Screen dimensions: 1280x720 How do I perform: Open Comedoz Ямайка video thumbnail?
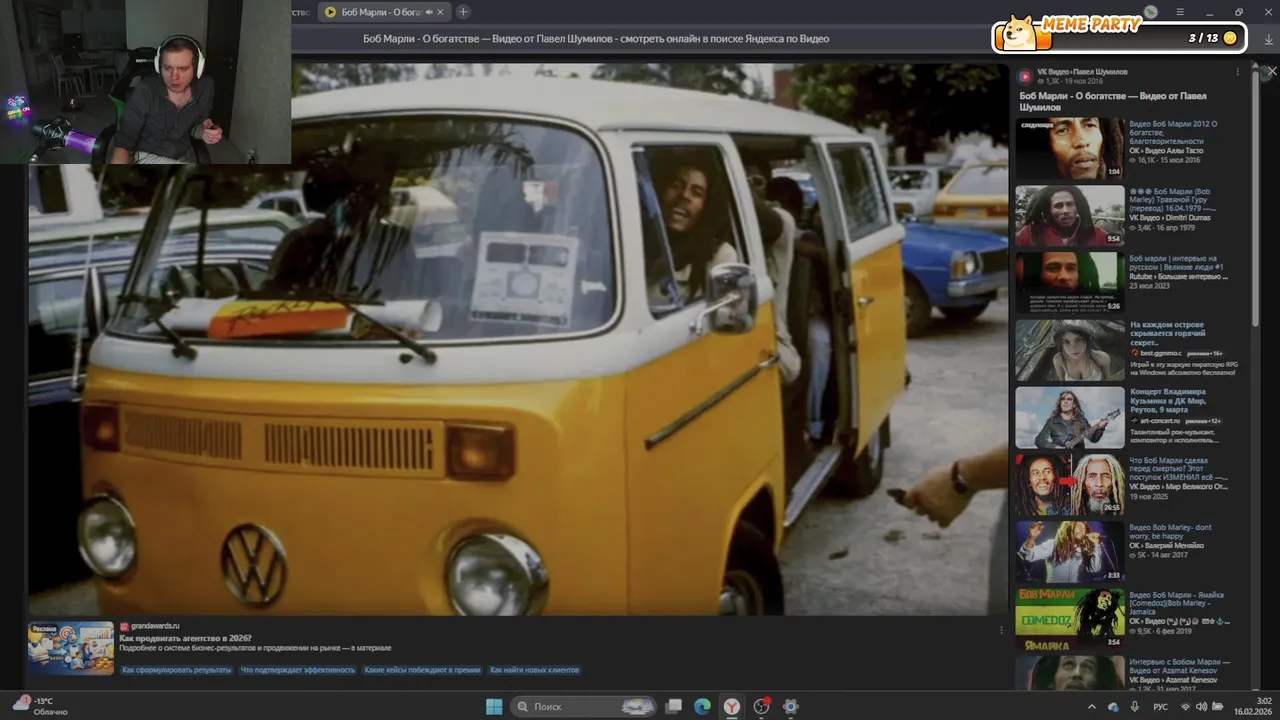[x=1070, y=618]
